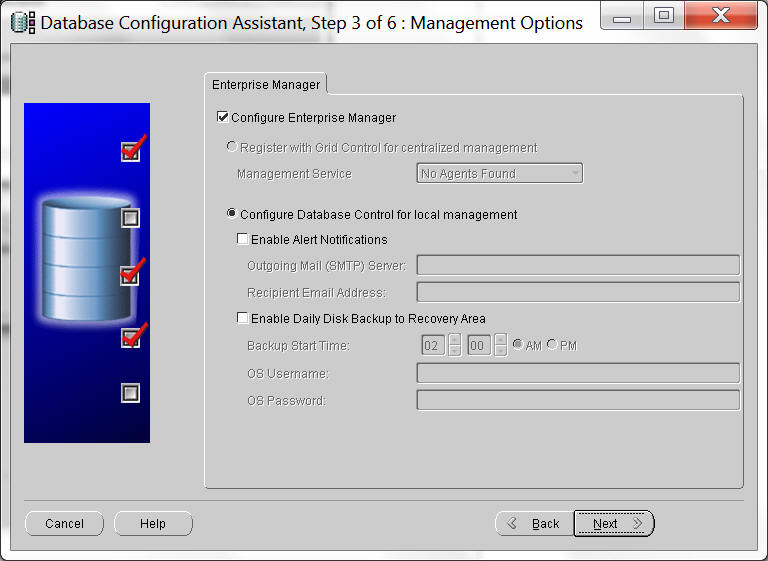Click the topmost red-checked step box in sidebar
This screenshot has height=561, width=768.
point(130,151)
